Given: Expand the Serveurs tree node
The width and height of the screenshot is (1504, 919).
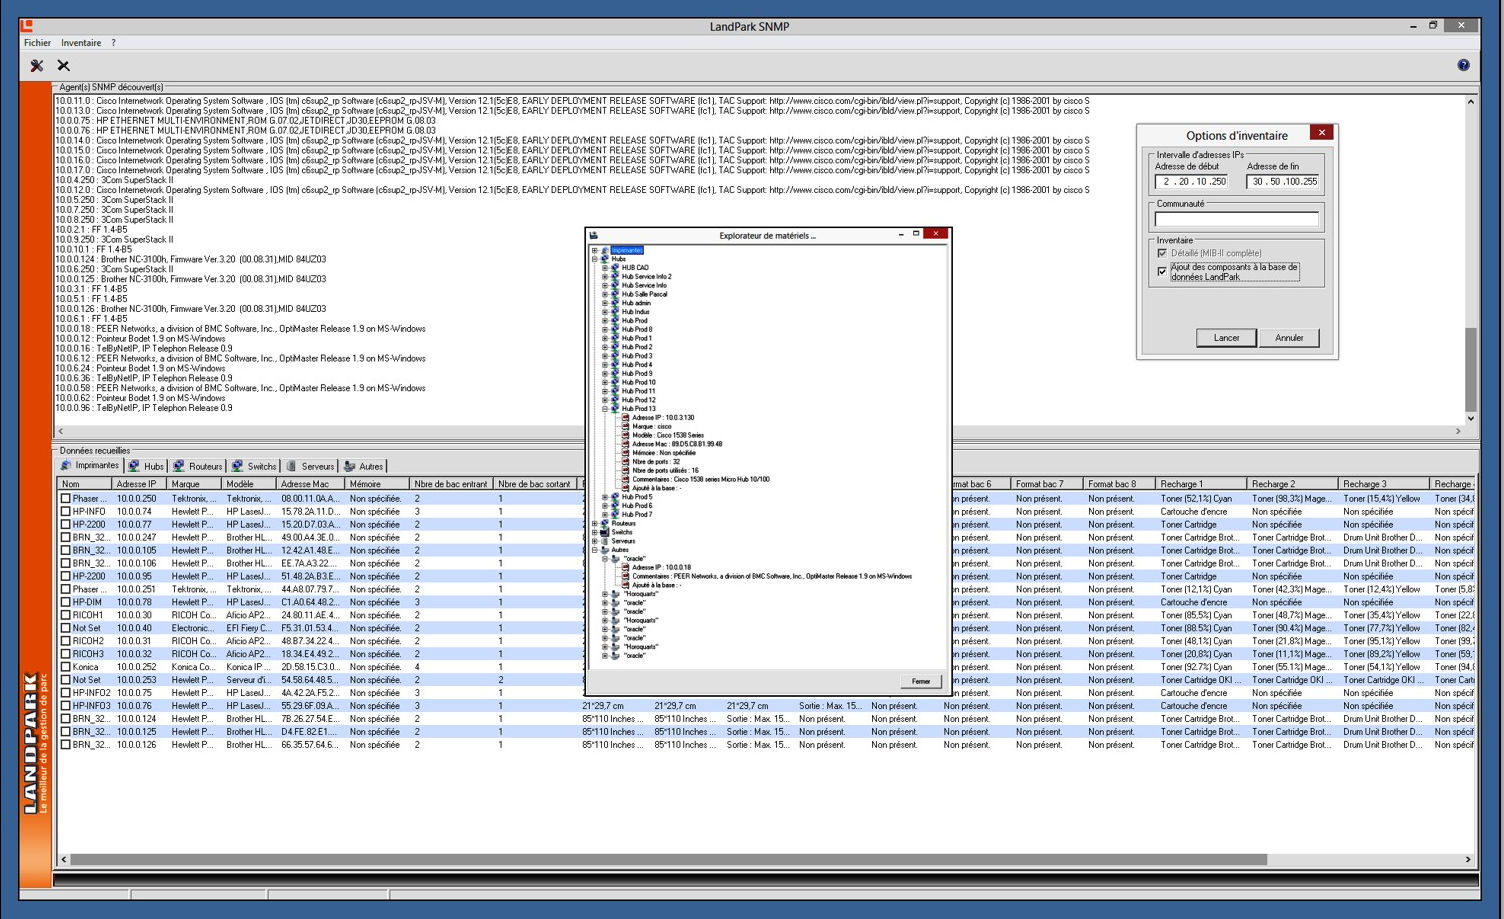Looking at the screenshot, I should [594, 541].
